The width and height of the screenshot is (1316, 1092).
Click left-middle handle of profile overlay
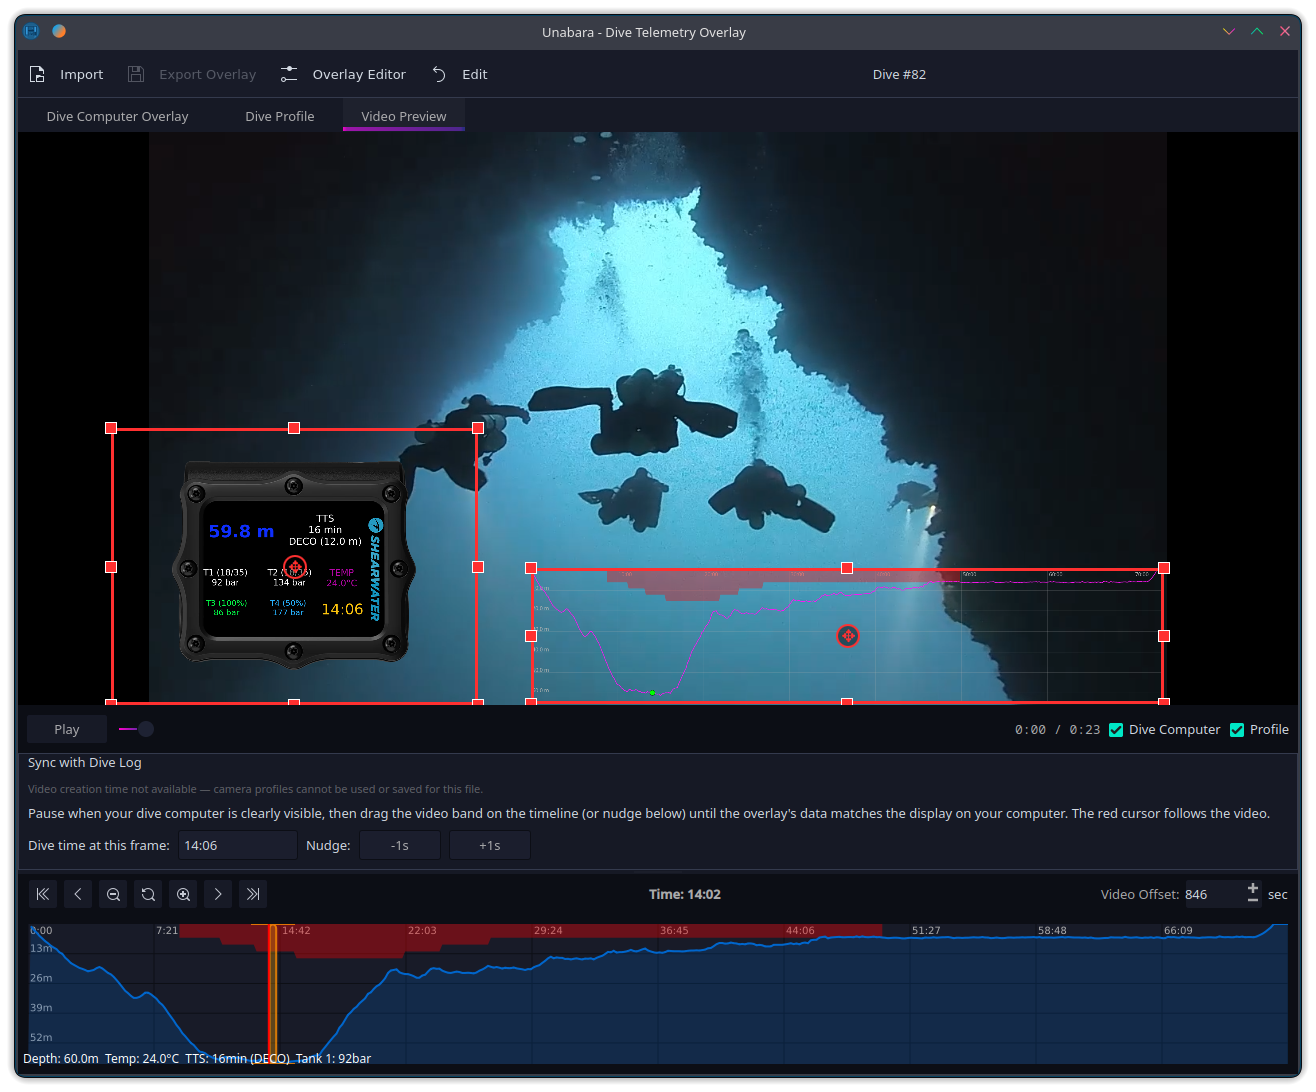tap(531, 636)
